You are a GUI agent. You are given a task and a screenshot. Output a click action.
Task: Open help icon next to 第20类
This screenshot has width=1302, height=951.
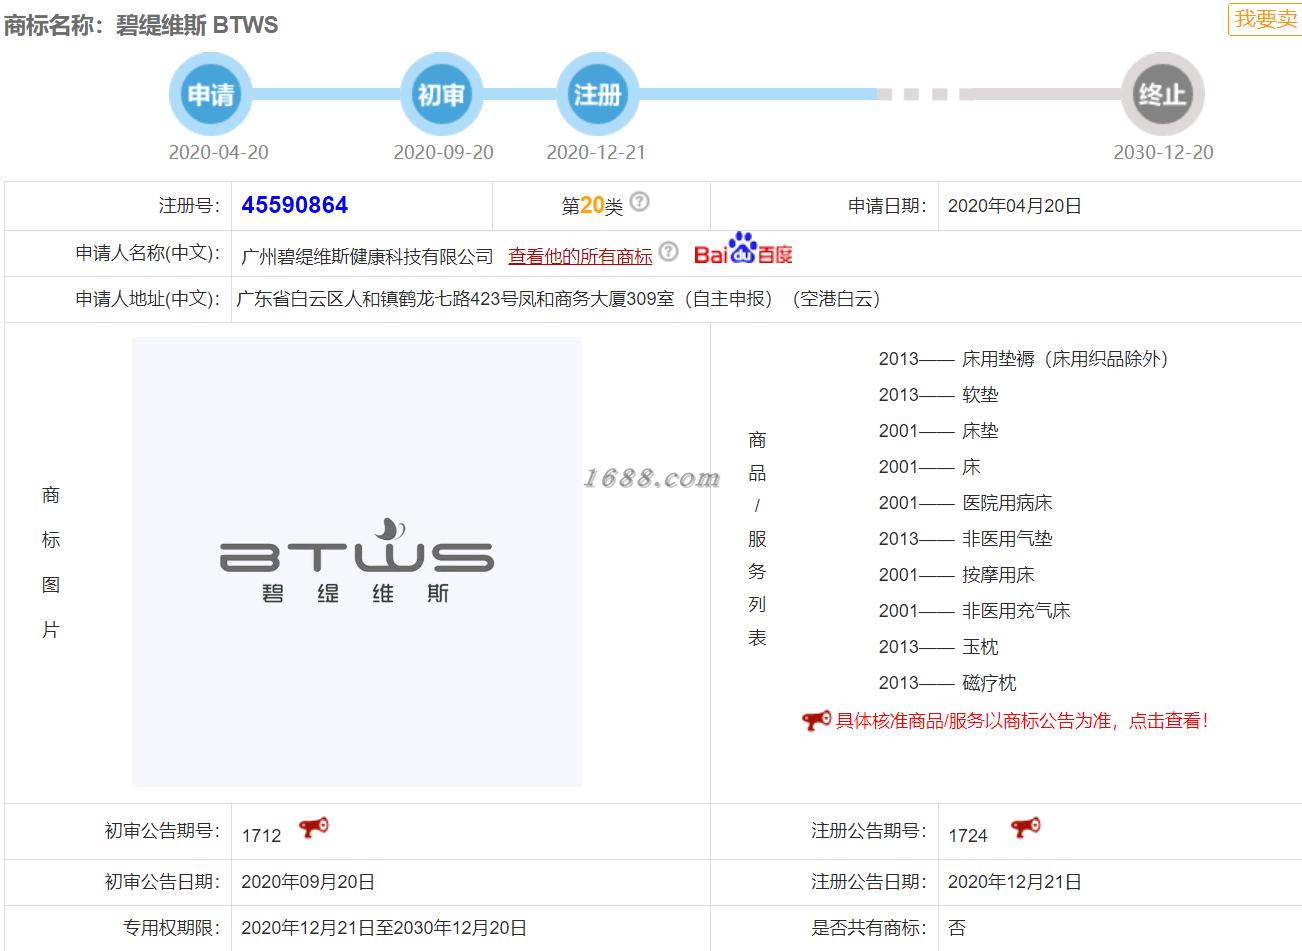coord(640,201)
